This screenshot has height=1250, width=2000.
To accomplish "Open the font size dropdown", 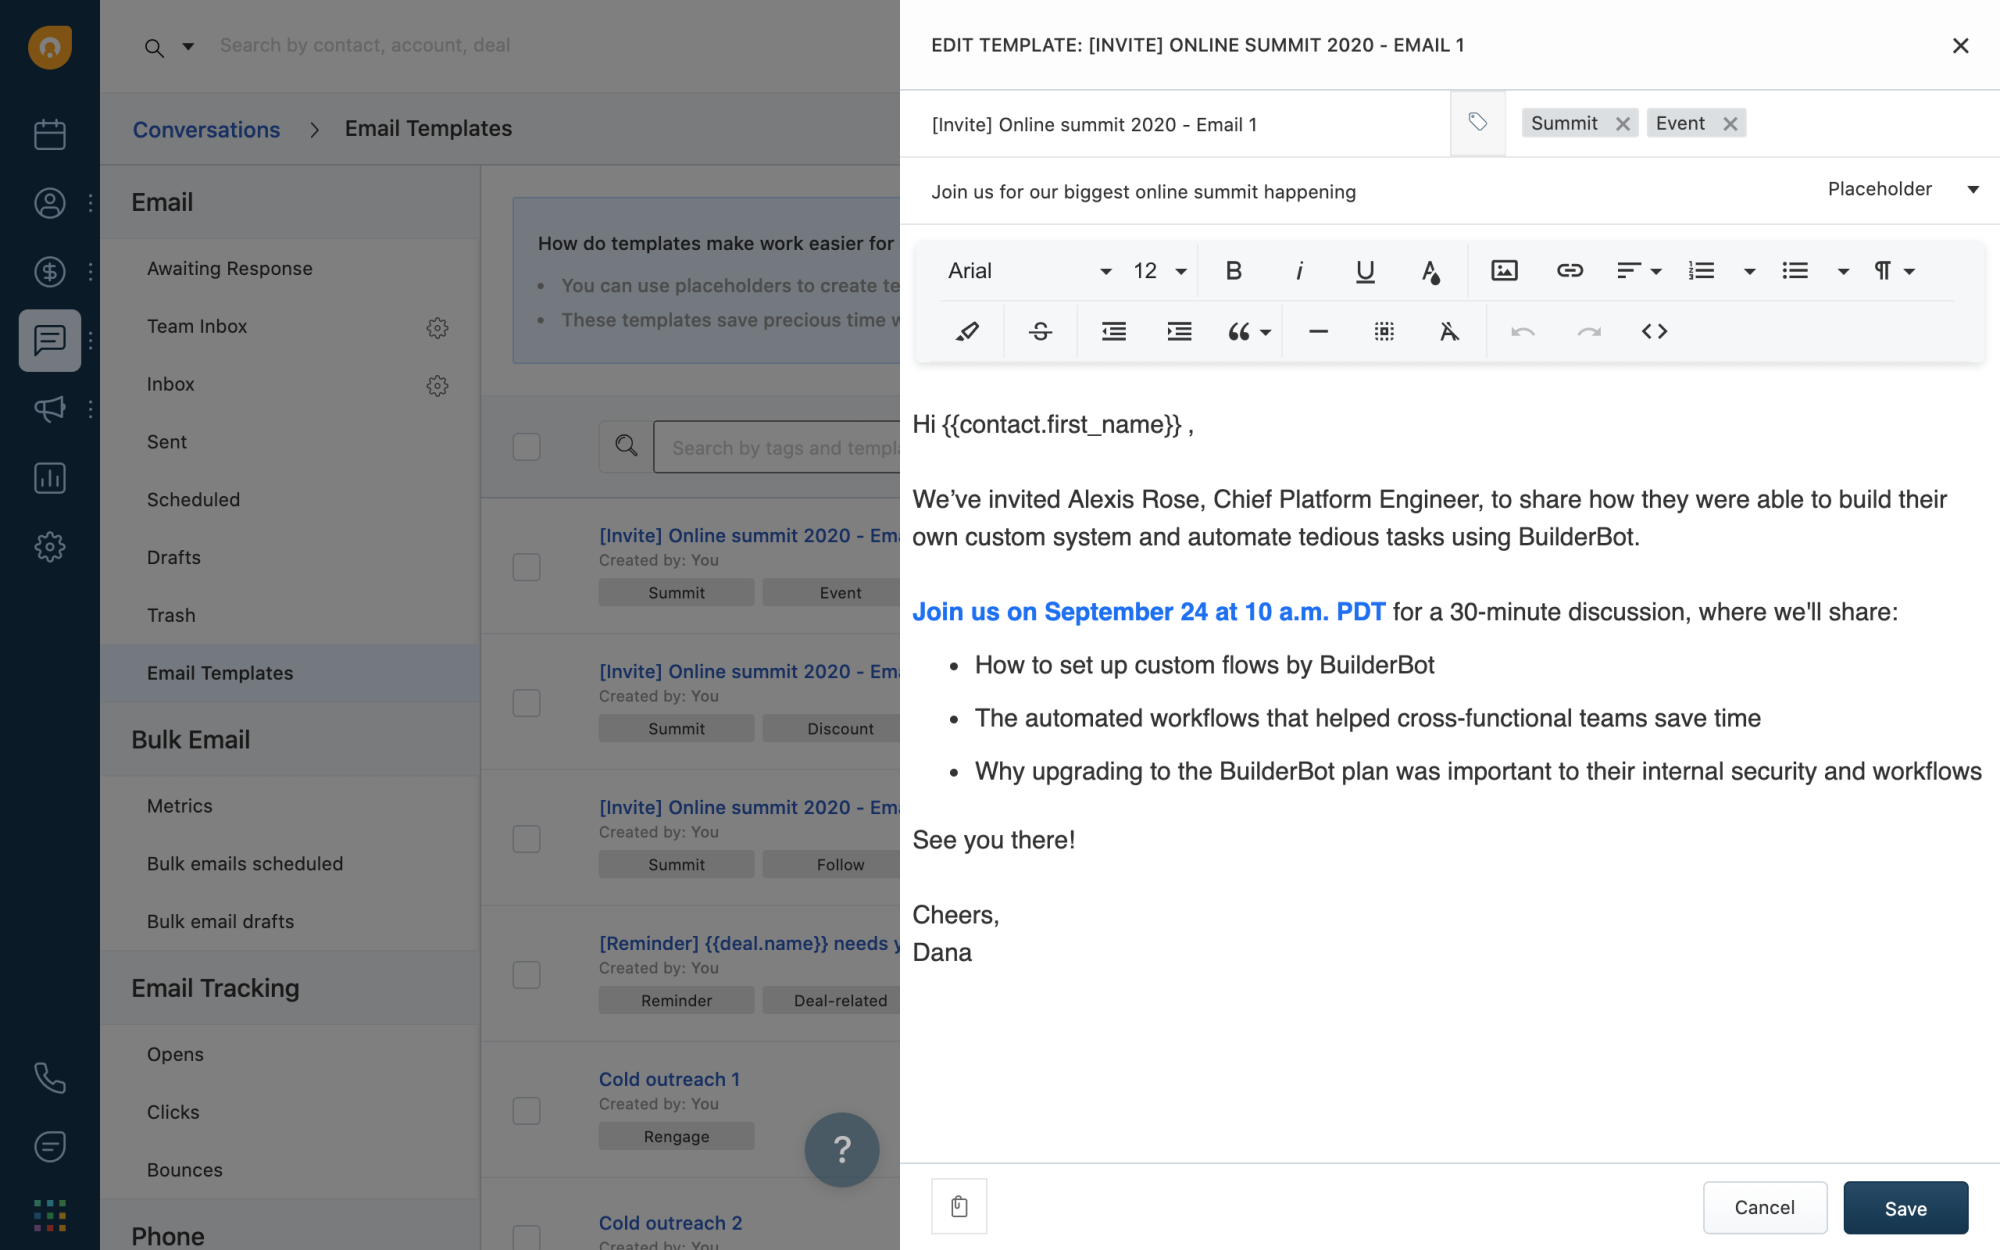I will (x=1158, y=270).
